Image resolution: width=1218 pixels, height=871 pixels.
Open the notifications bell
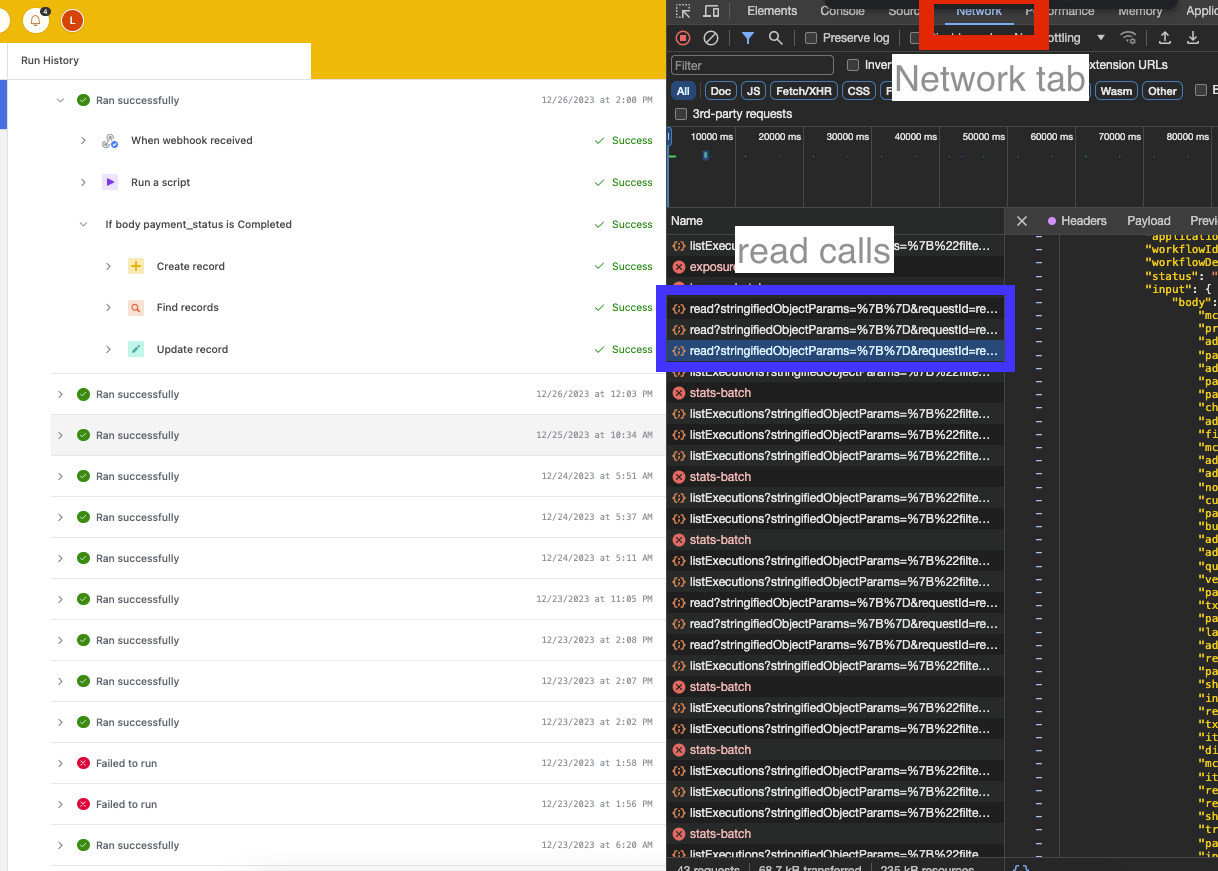[36, 19]
